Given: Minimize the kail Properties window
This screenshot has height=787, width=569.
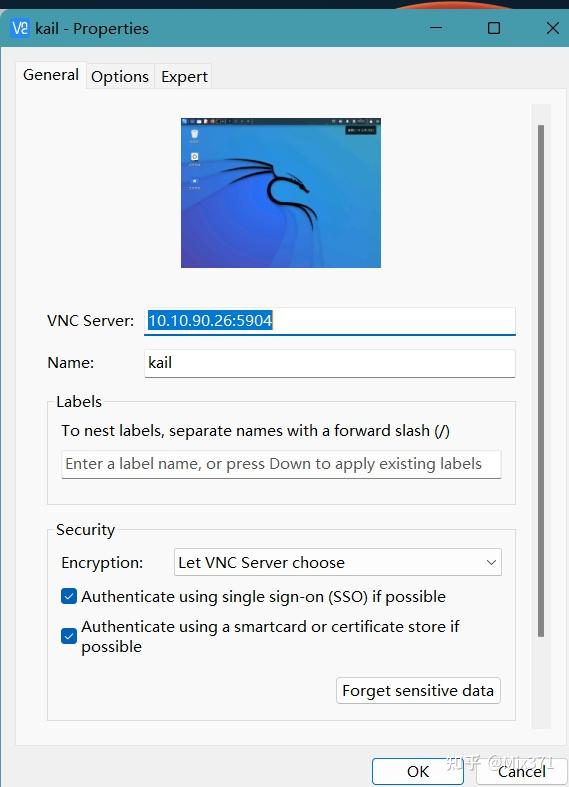Looking at the screenshot, I should coord(436,28).
